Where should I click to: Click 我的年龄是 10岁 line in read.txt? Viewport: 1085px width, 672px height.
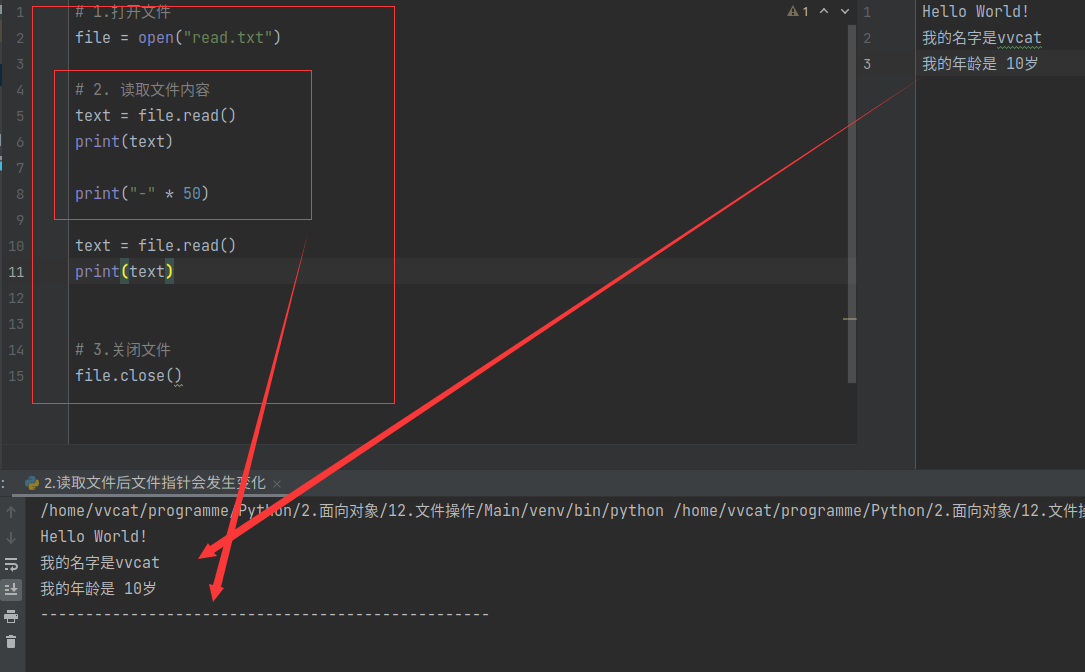(x=980, y=64)
